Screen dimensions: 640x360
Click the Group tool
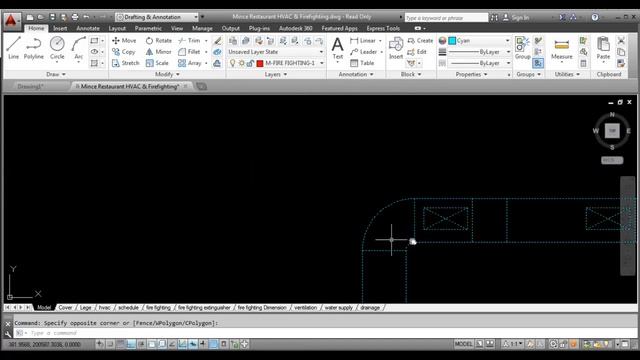point(522,48)
